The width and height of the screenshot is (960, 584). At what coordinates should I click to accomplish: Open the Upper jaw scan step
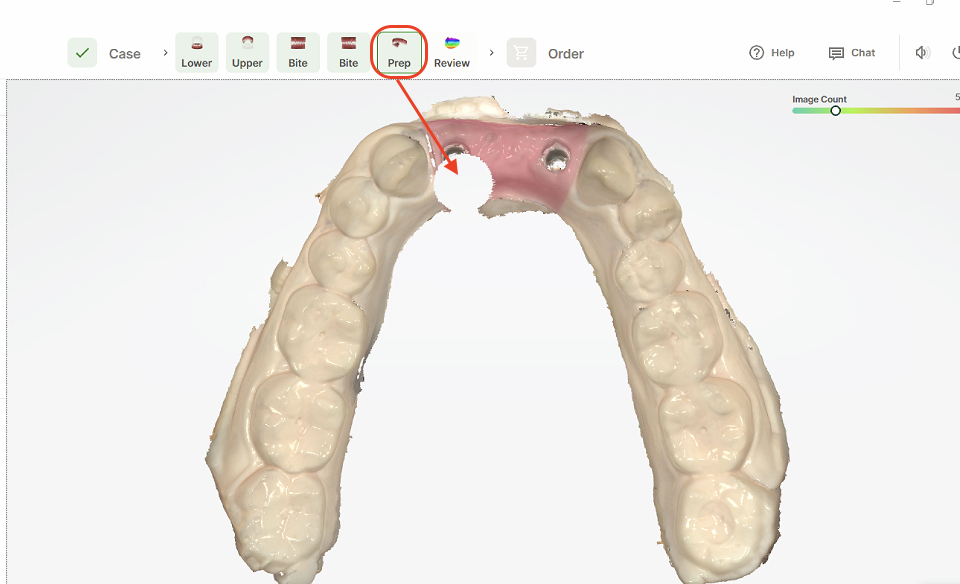247,52
